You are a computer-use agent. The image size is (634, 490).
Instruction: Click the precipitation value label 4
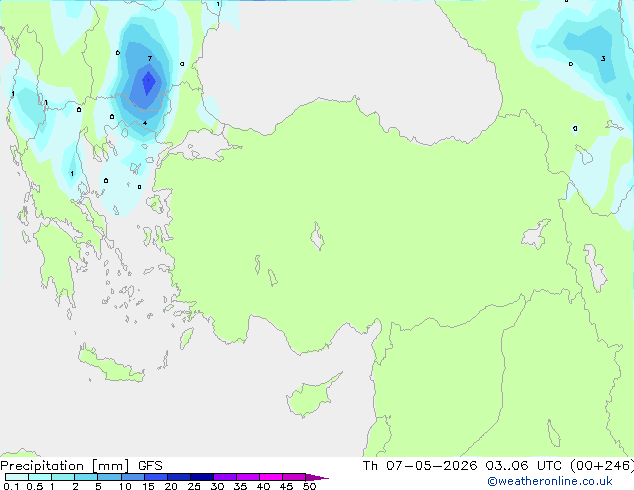[x=145, y=123]
